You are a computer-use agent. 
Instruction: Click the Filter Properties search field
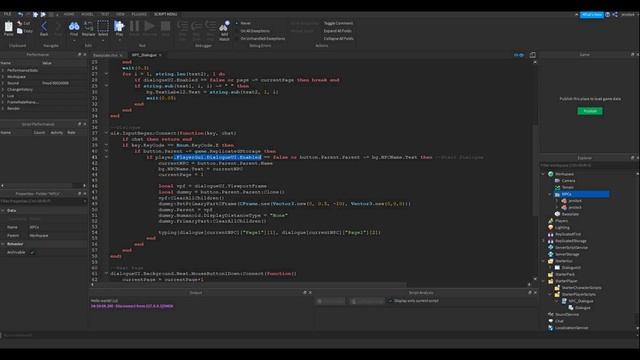point(43,201)
